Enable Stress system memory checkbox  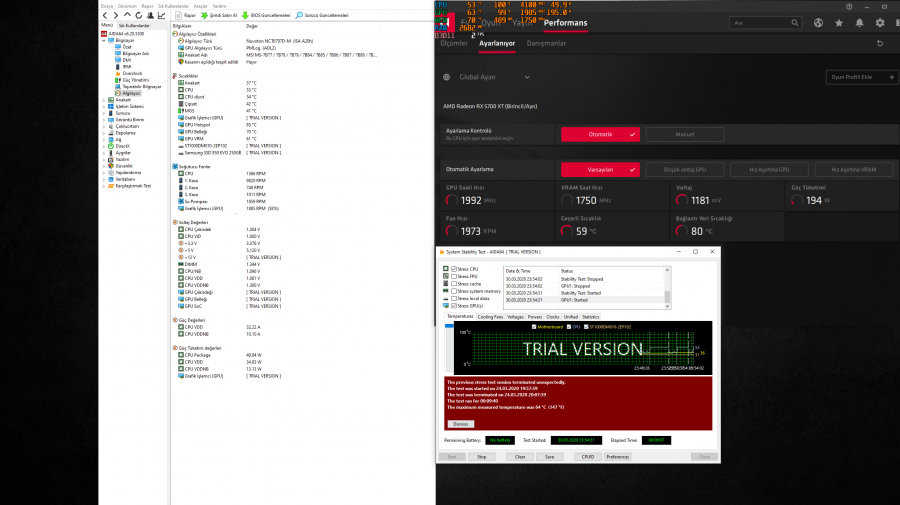[454, 292]
